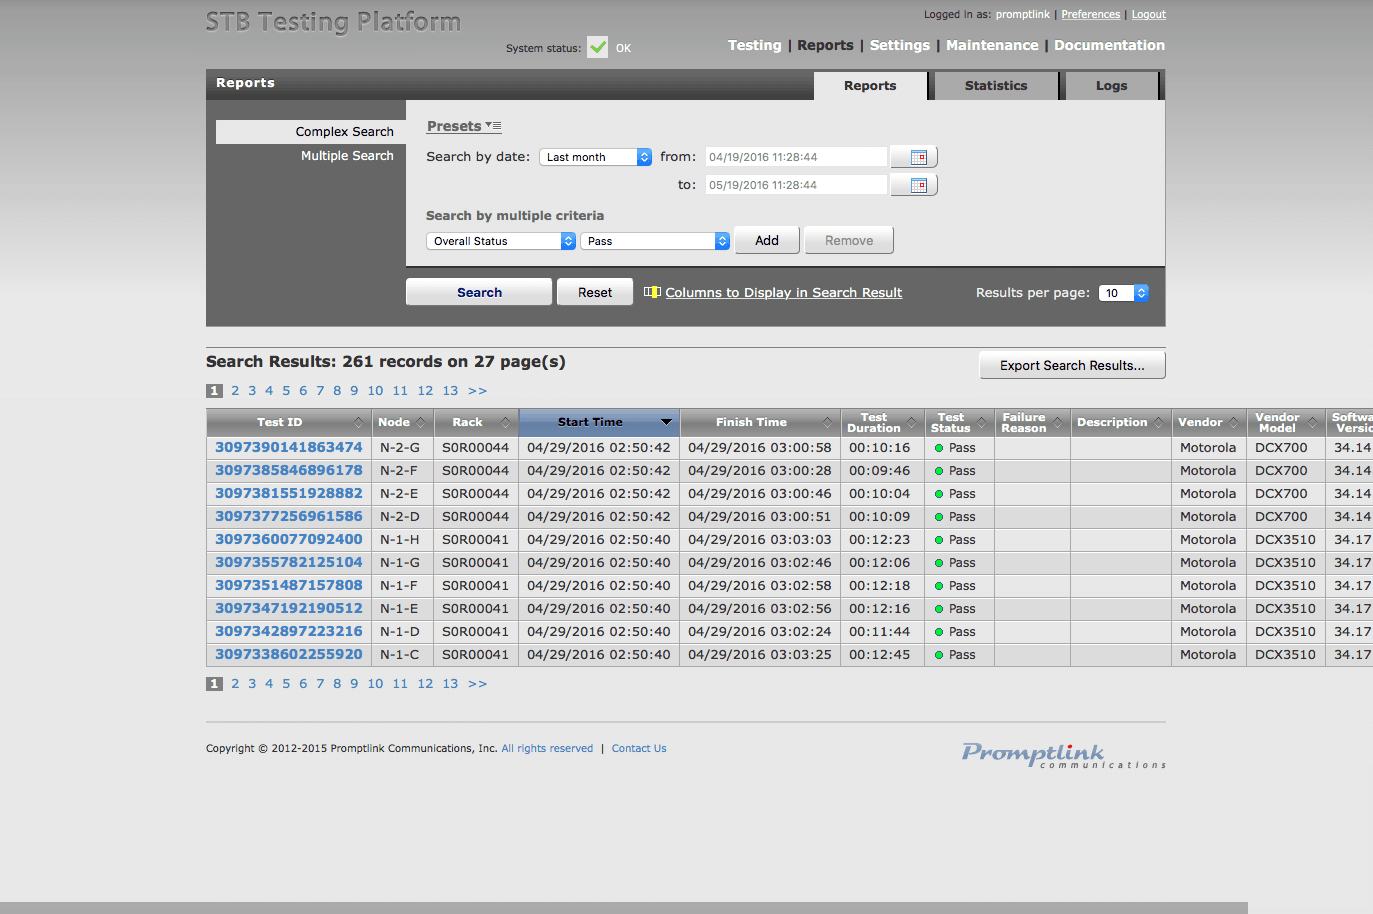Image resolution: width=1373 pixels, height=914 pixels.
Task: Open the 'Last month' date range dropdown
Action: 596,157
